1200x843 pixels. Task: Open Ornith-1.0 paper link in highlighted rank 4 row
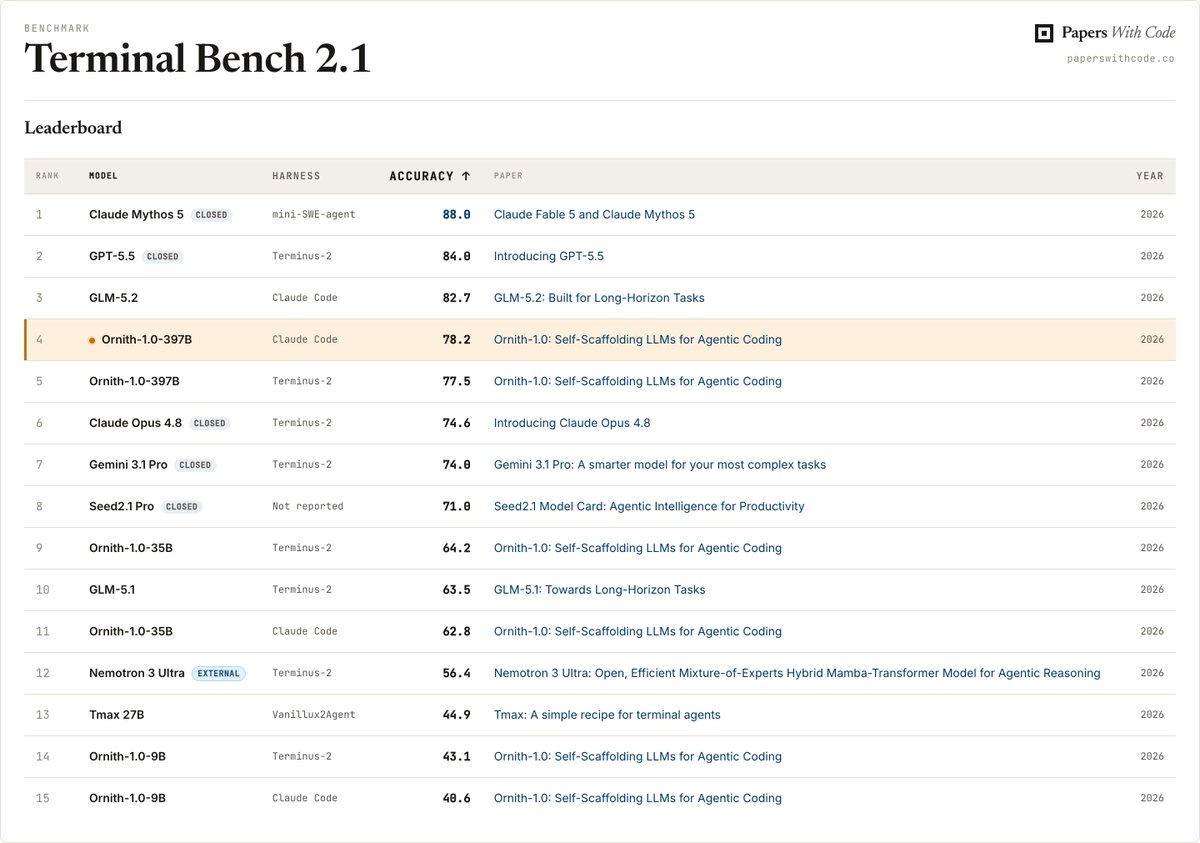[638, 340]
